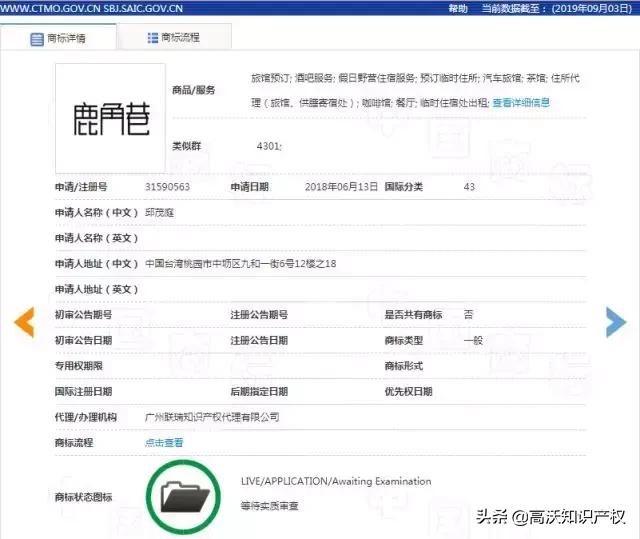This screenshot has width=640, height=539.
Task: Go to next record with blue arrow
Action: coord(616,322)
